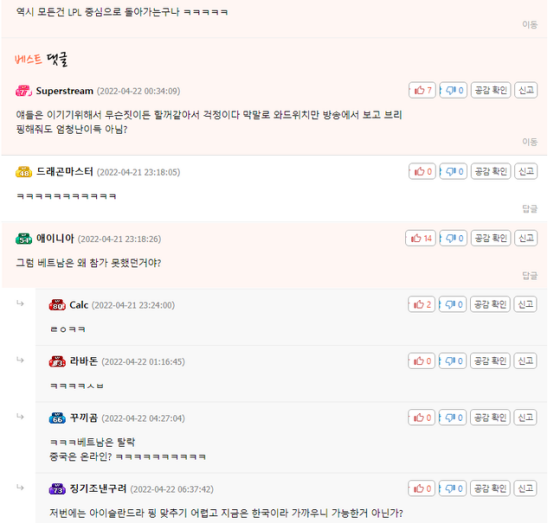Dislike 꾸끼곰's reply
The height and width of the screenshot is (524, 554).
pos(453,418)
